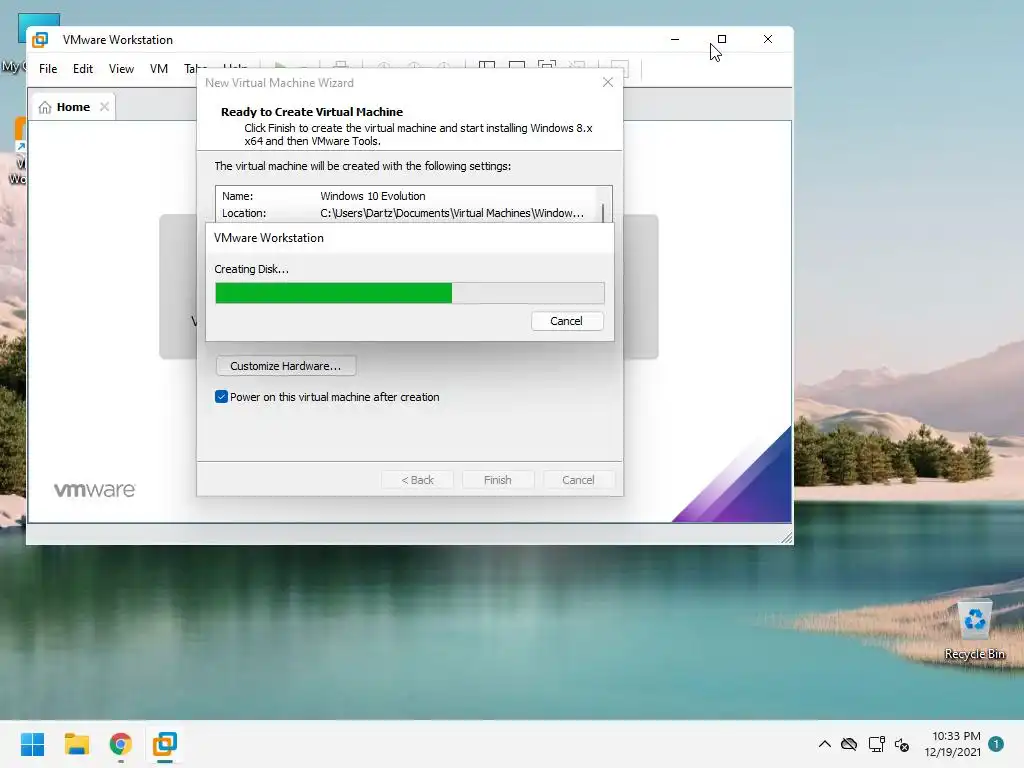This screenshot has width=1024, height=768.
Task: Open the View menu
Action: 121,69
